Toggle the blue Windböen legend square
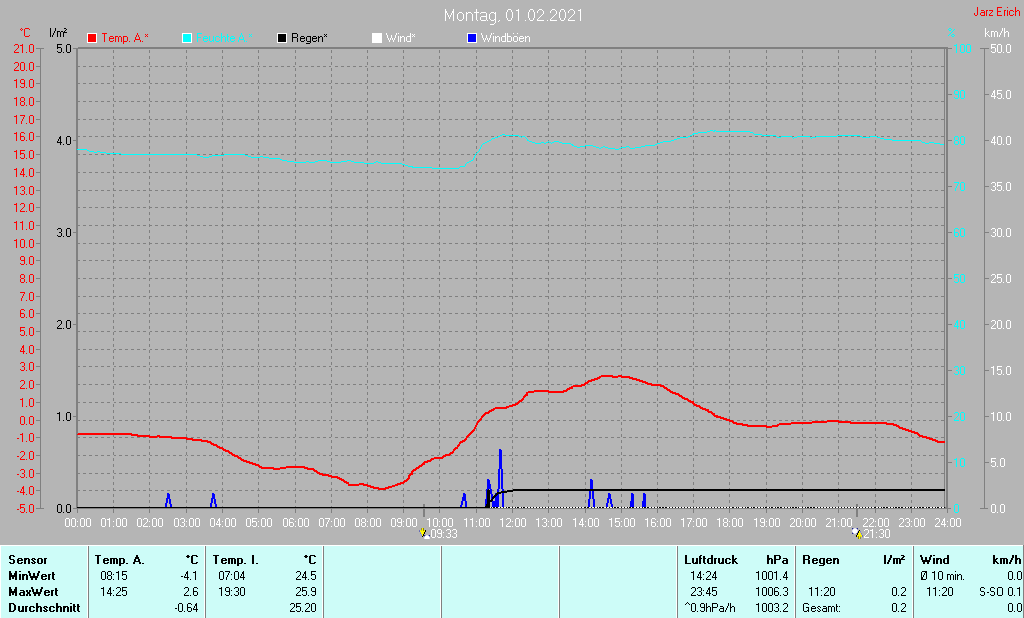1024x618 pixels. [472, 39]
